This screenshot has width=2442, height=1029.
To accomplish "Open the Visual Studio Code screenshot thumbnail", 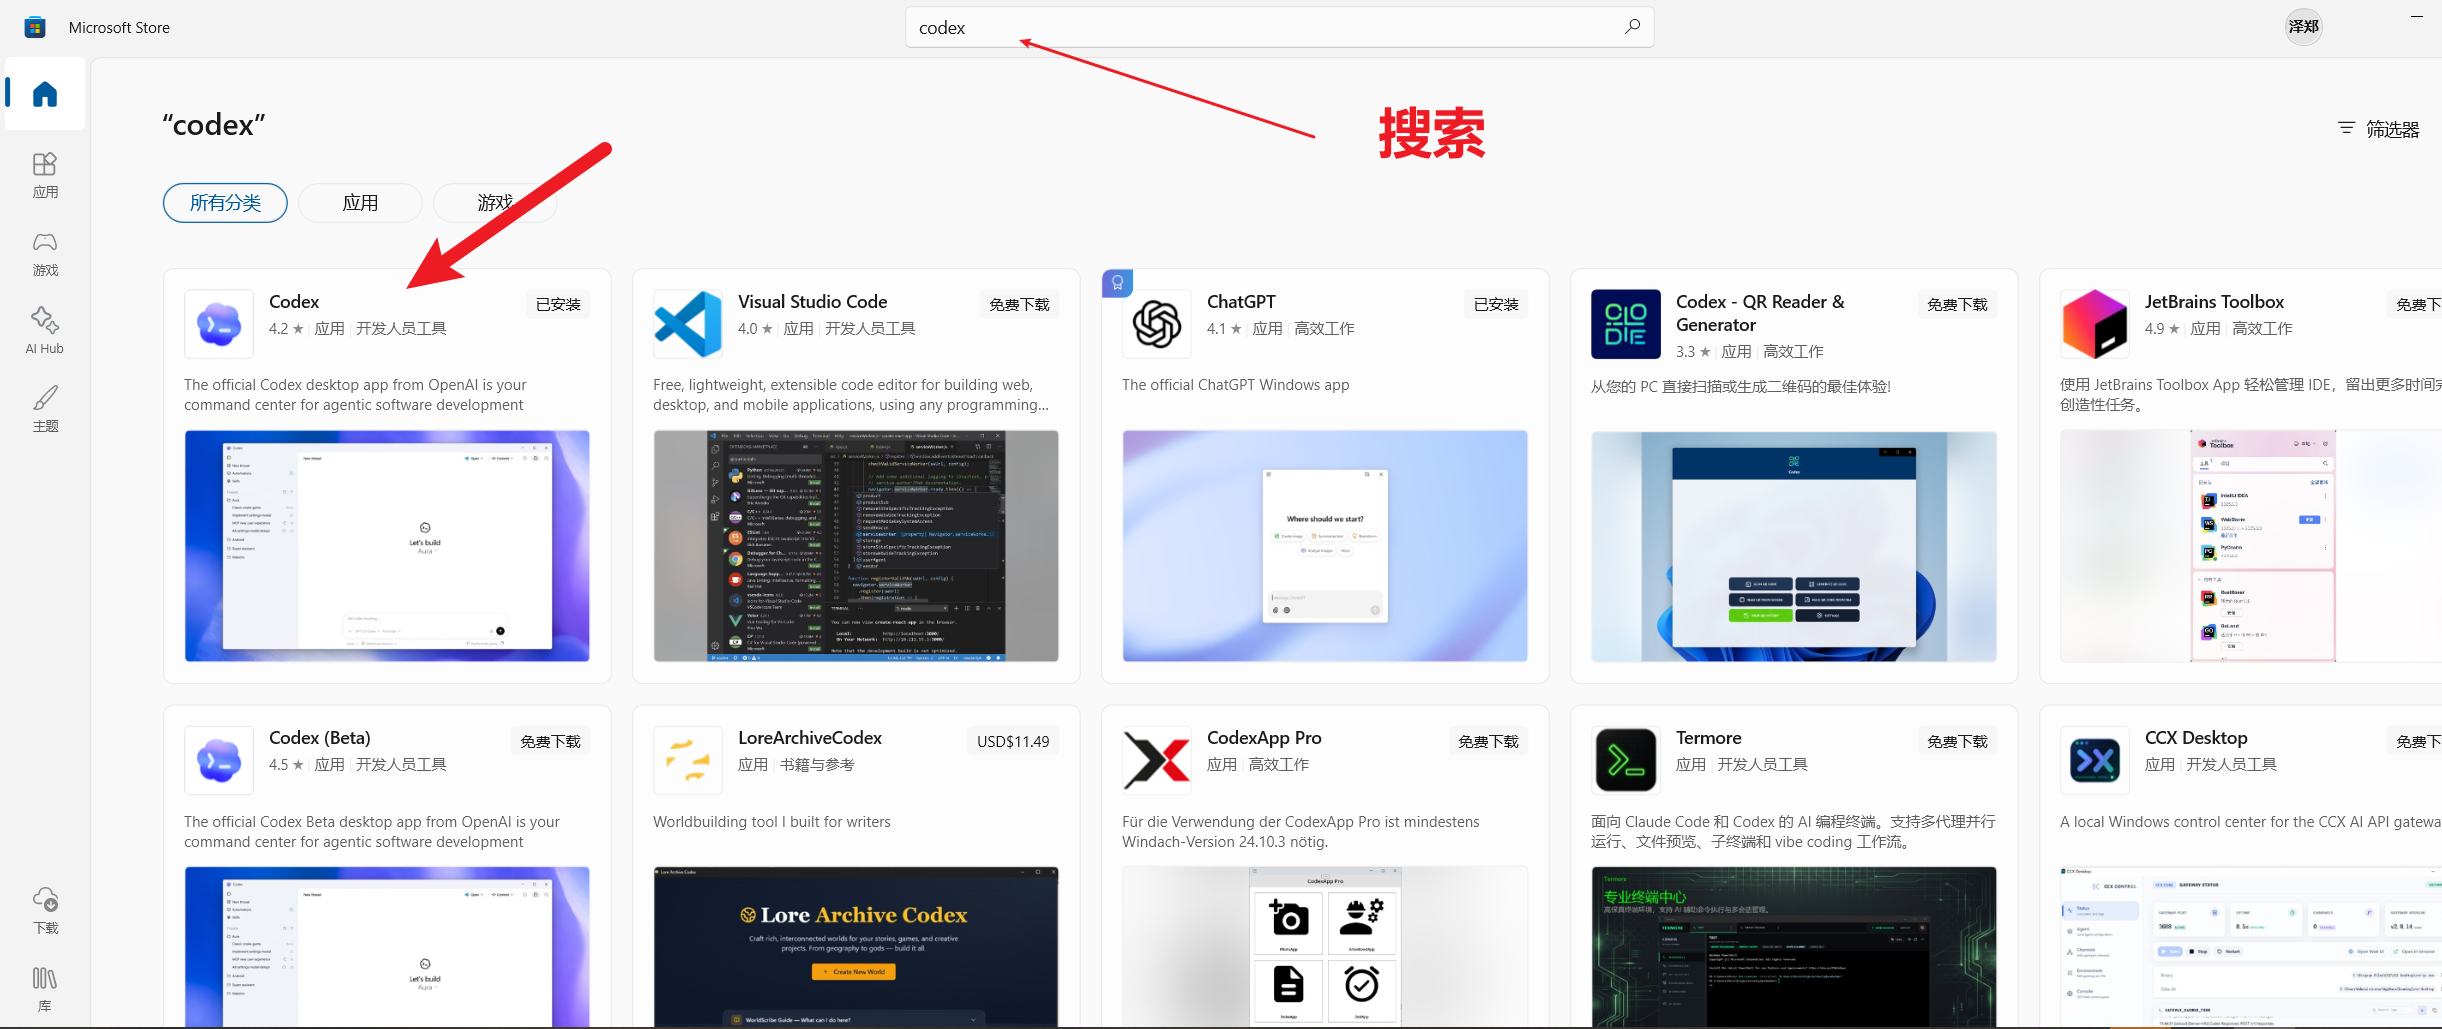I will 856,546.
